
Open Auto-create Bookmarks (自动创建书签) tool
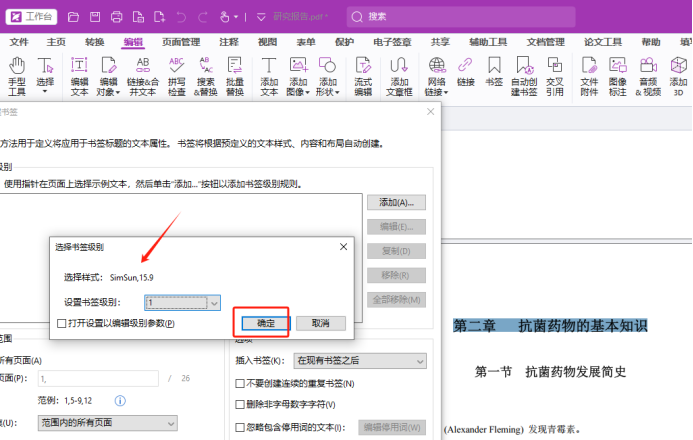[x=524, y=74]
